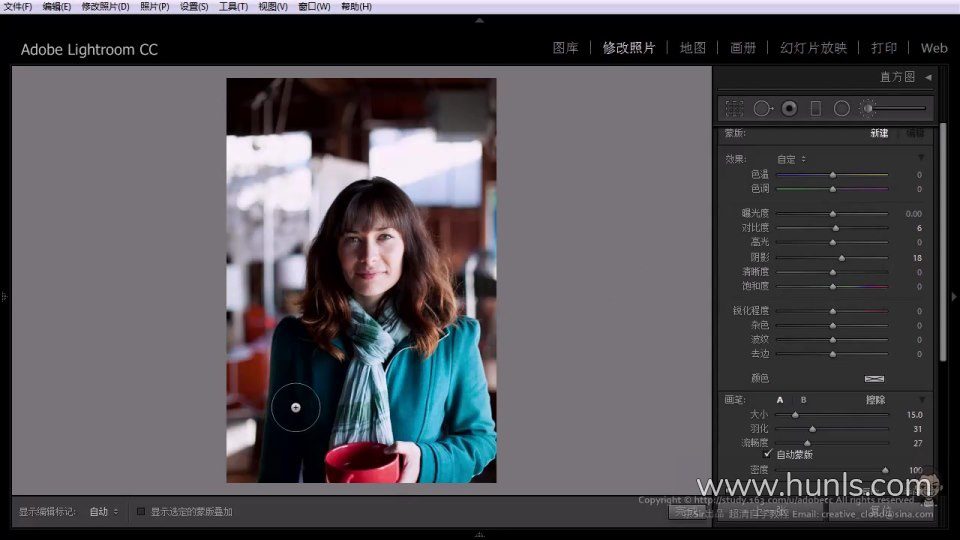
Task: Select the Red Eye Correction tool icon
Action: [x=789, y=108]
